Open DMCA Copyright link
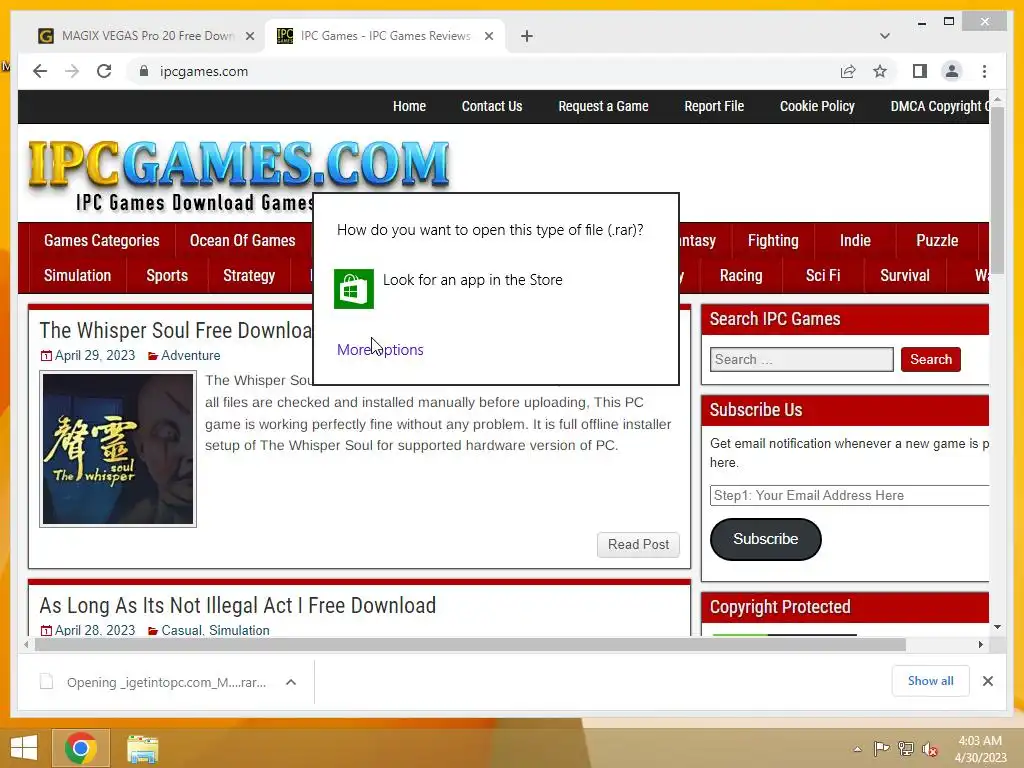The height and width of the screenshot is (768, 1024). (939, 106)
